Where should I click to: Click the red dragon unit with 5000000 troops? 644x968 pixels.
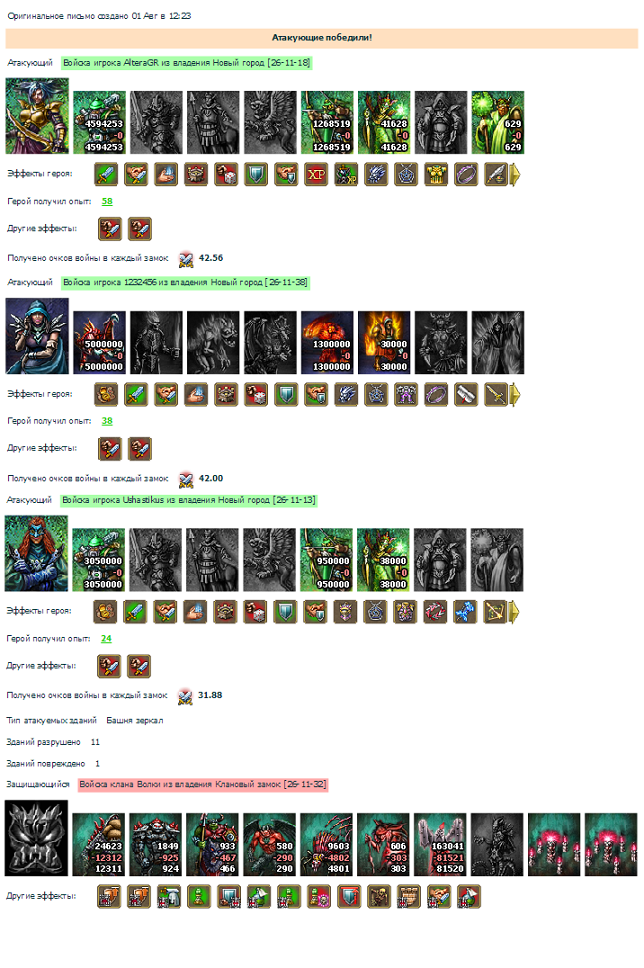coord(99,343)
